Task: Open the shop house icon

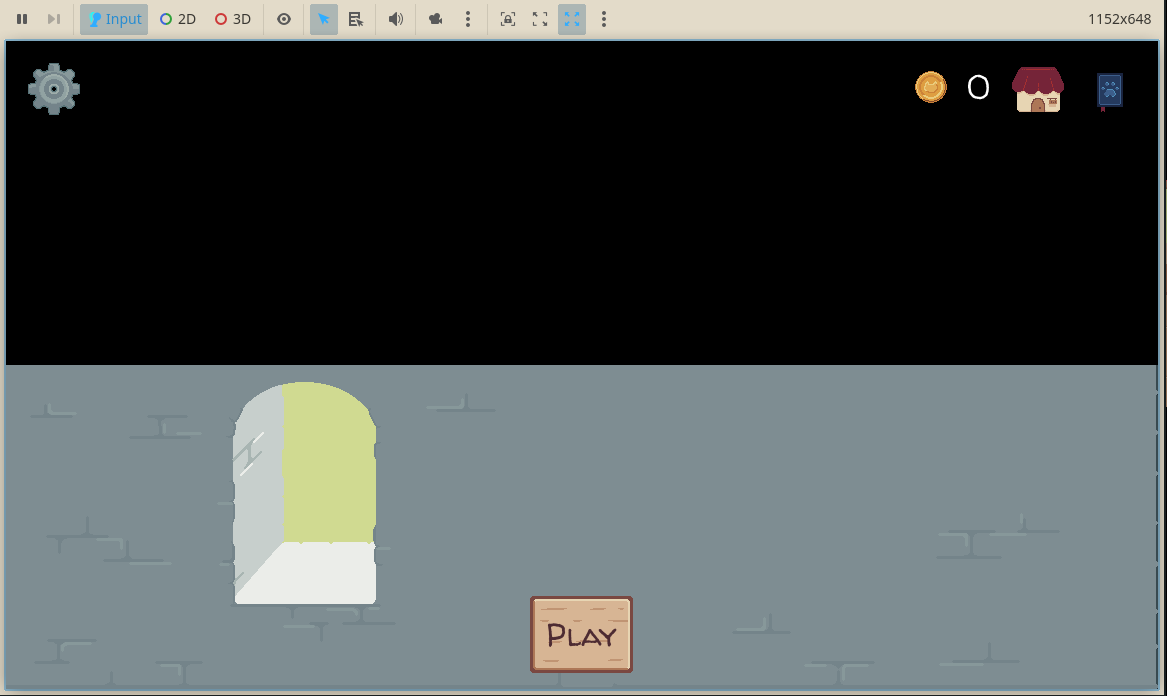Action: click(1038, 90)
